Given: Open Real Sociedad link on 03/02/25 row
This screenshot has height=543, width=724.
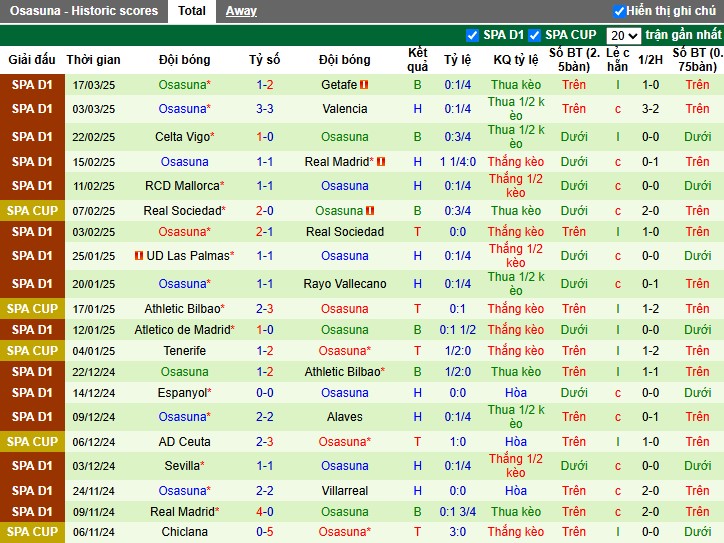Looking at the screenshot, I should coord(345,232).
